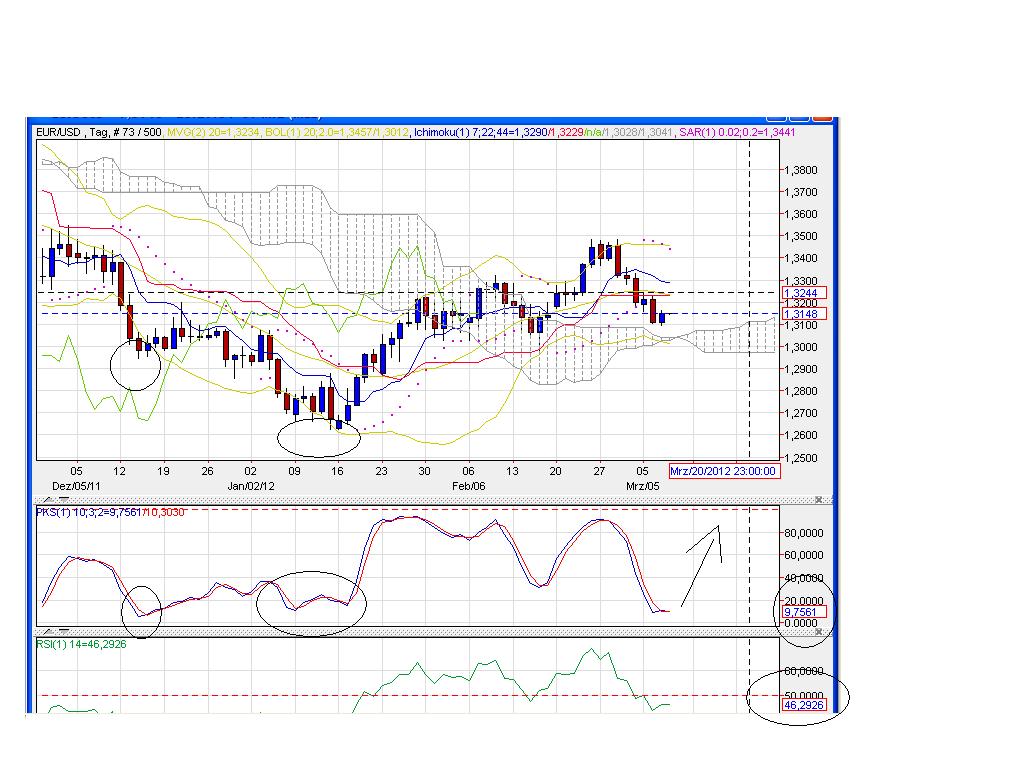Viewport: 1024px width, 768px height.
Task: Click the Jan/02/12 date axis label
Action: point(251,487)
